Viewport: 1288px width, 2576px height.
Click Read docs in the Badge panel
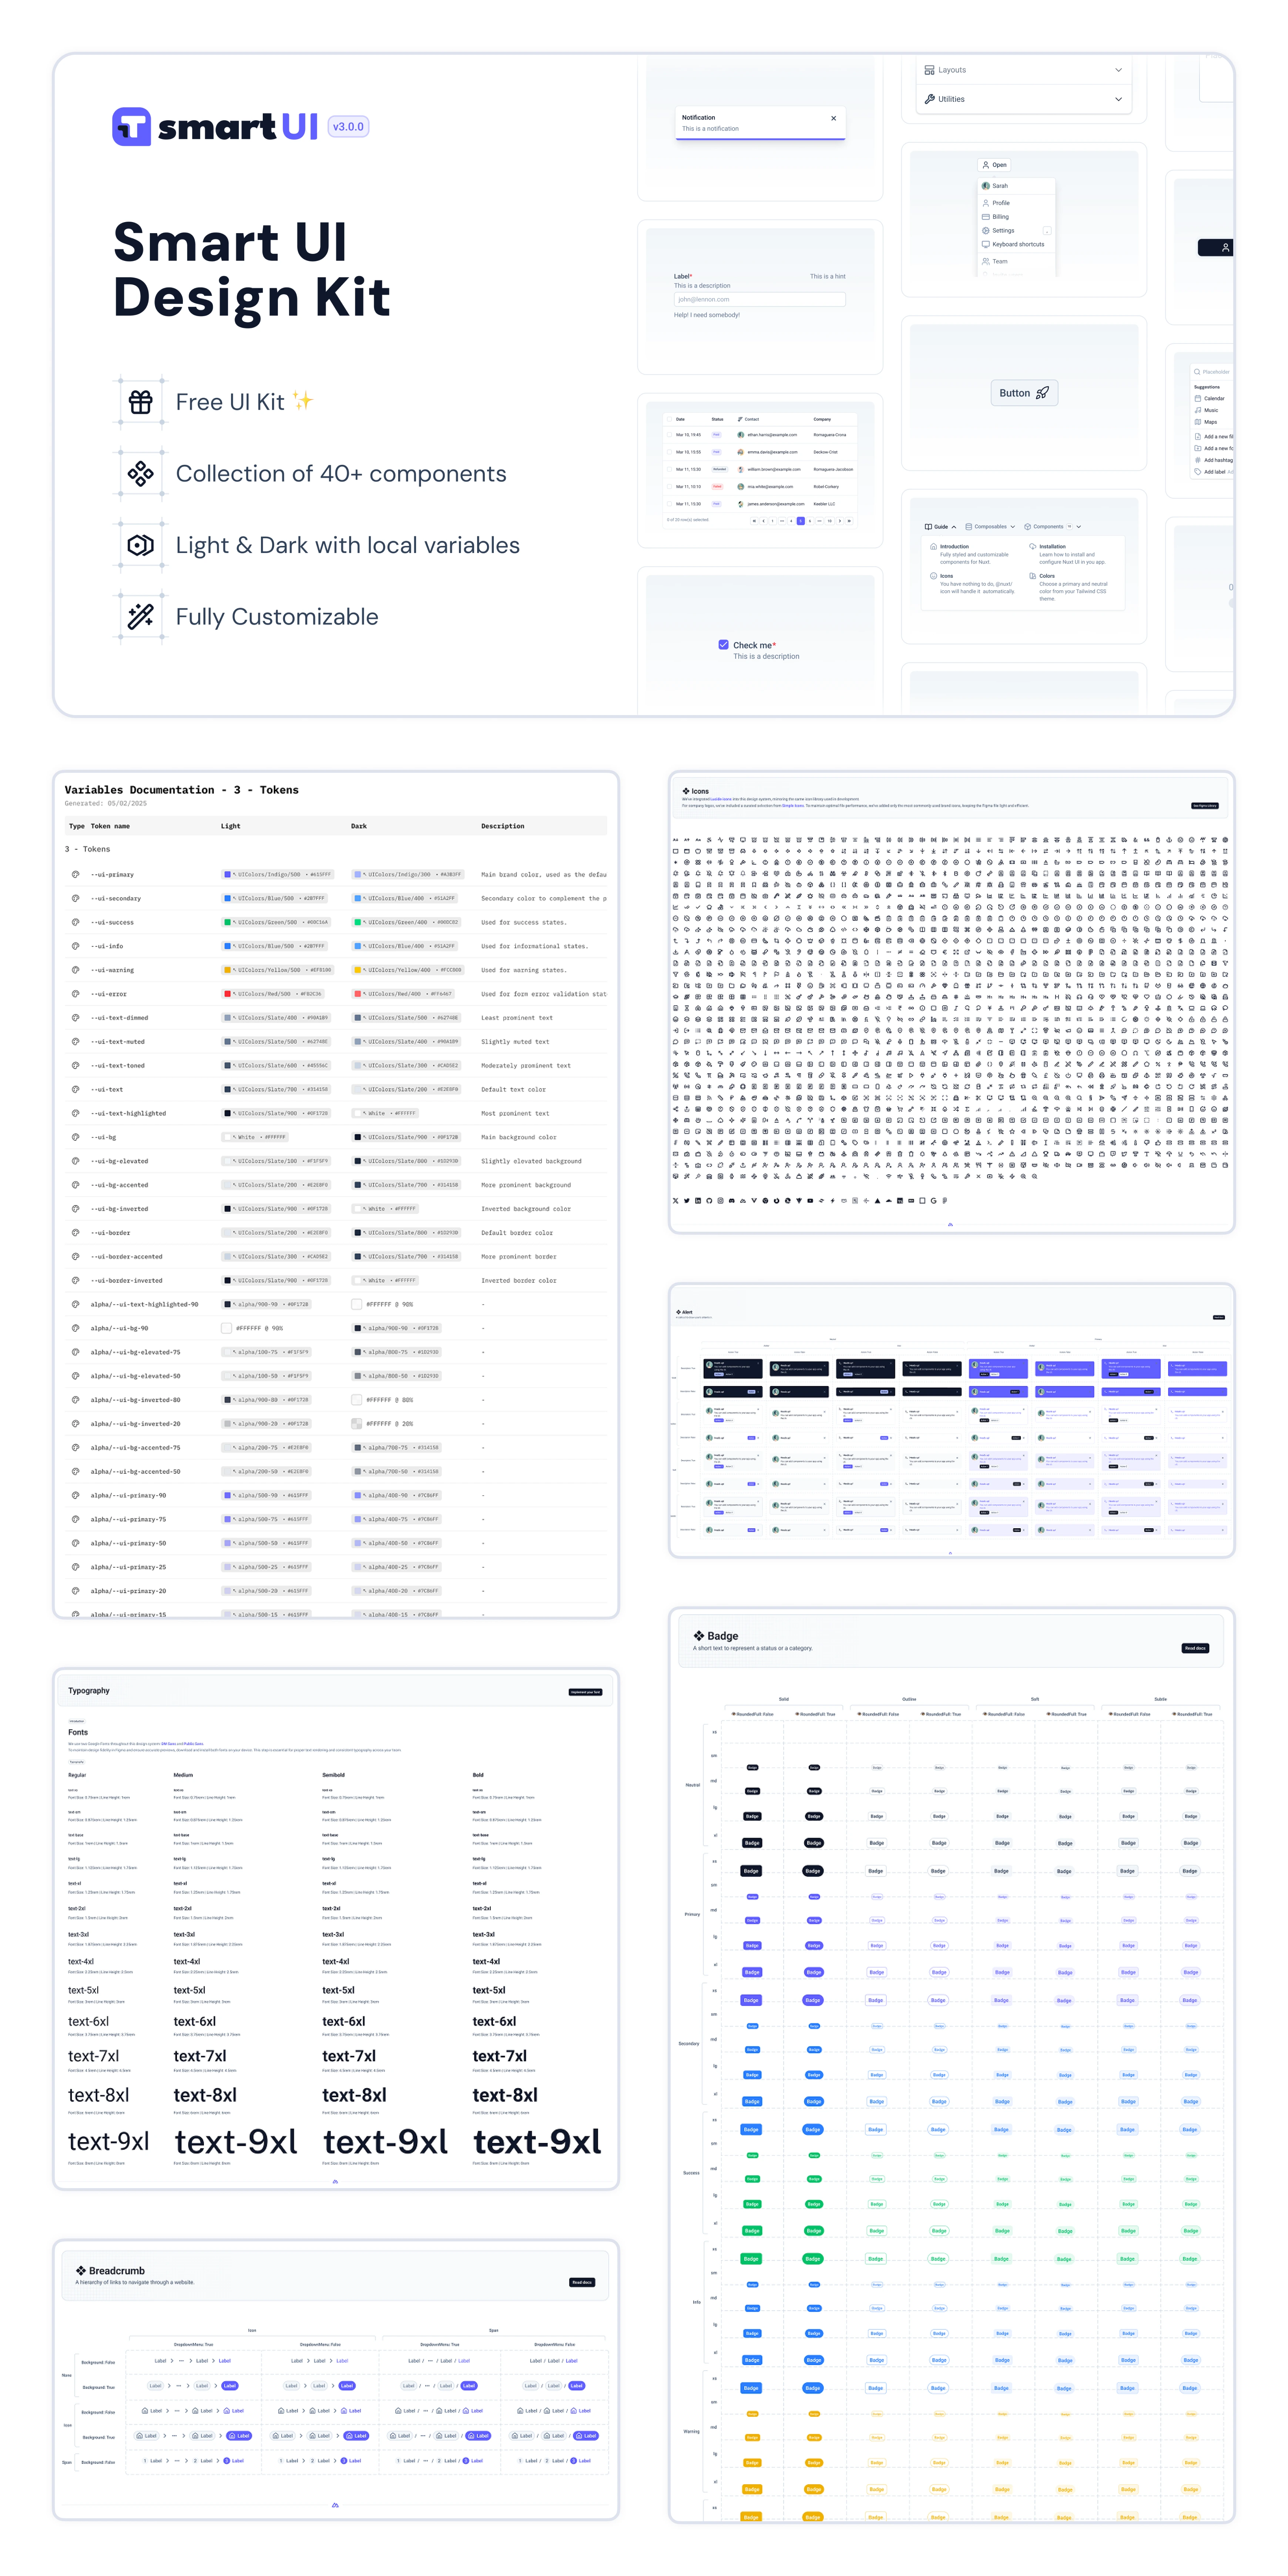click(x=1195, y=1648)
